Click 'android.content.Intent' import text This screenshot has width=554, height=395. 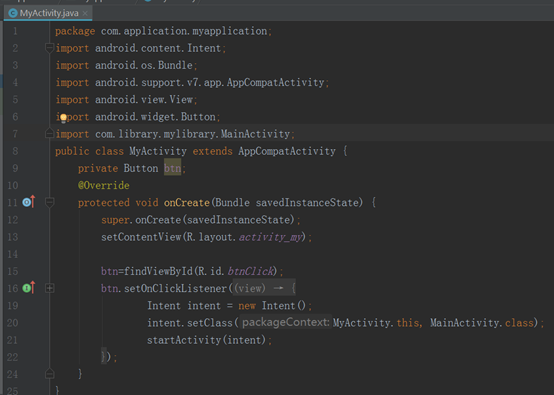click(158, 48)
